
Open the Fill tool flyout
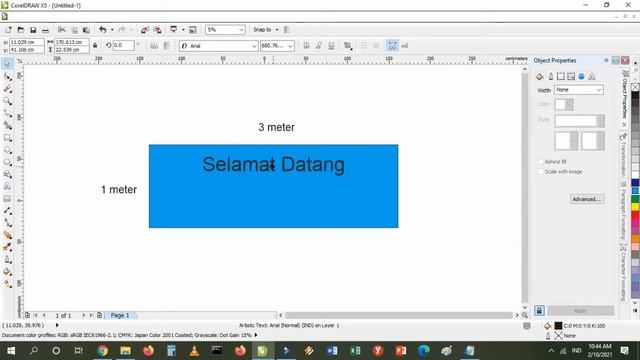[7, 272]
